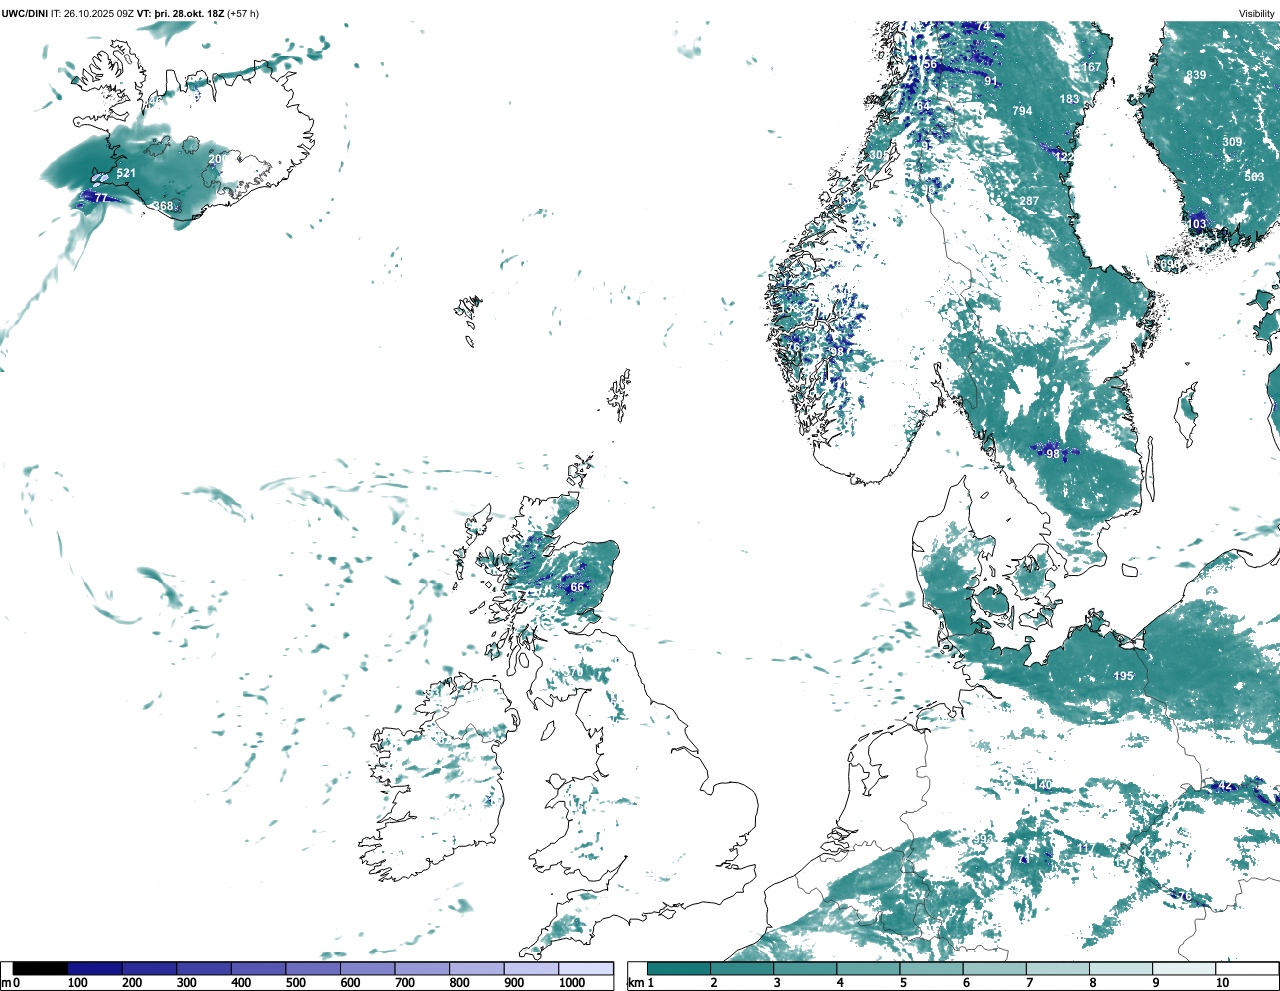Screen dimensions: 1280x991
Task: Click the 'Visibility' title label
Action: point(1257,13)
